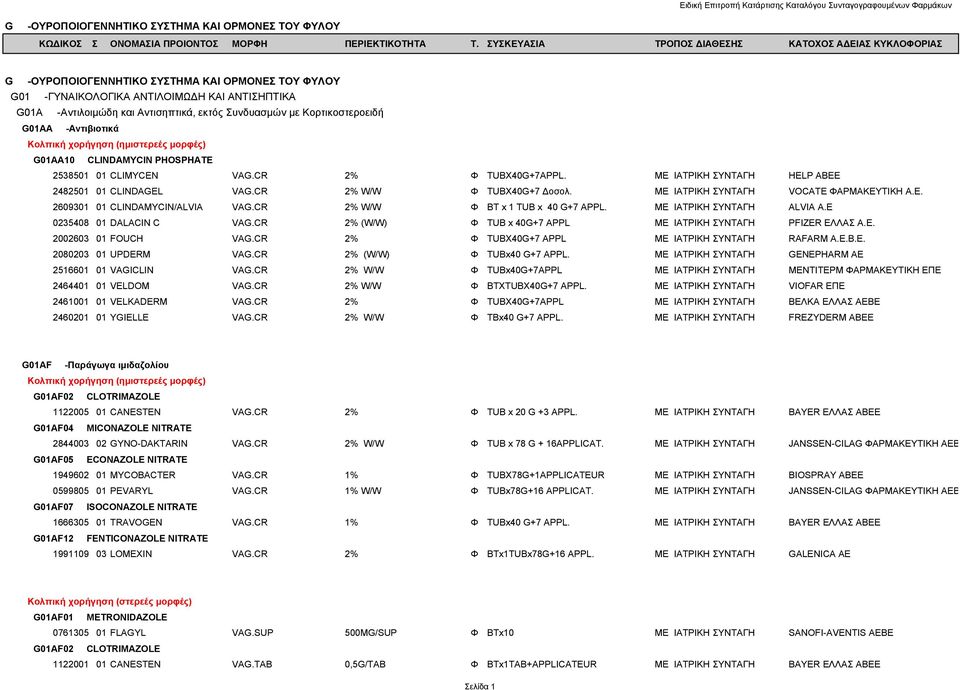Image resolution: width=960 pixels, height=690 pixels.
Task: Select the CLINDAMYCIN/ALVIA product
Action: click(x=156, y=207)
